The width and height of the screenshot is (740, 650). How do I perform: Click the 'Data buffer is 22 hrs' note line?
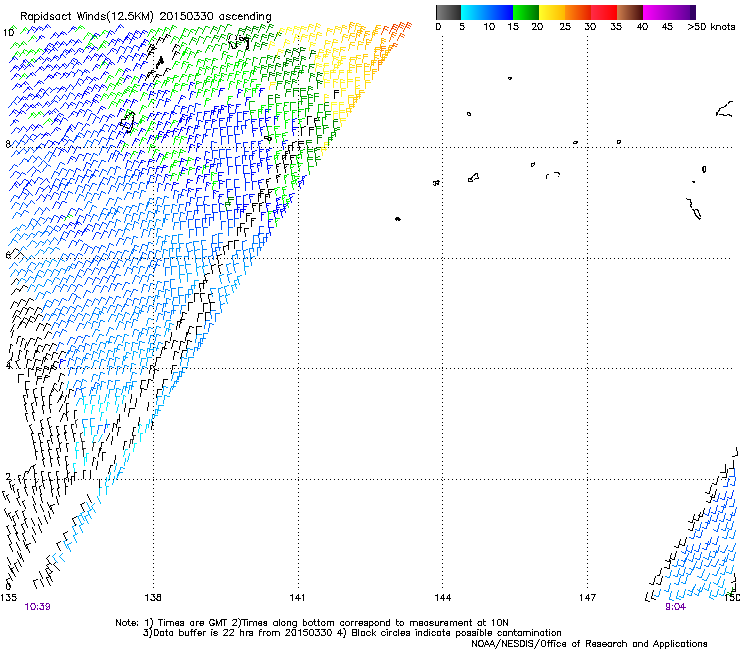pyautogui.click(x=352, y=633)
